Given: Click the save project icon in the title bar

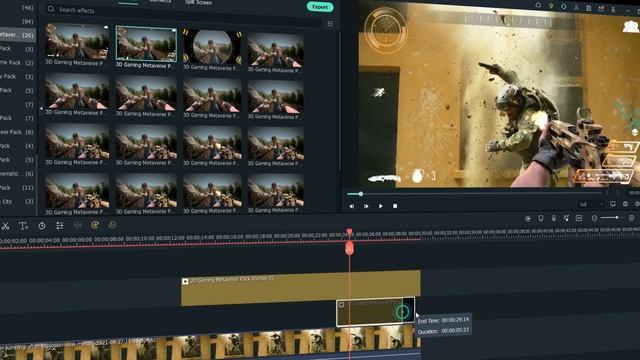Looking at the screenshot, I should point(589,8).
